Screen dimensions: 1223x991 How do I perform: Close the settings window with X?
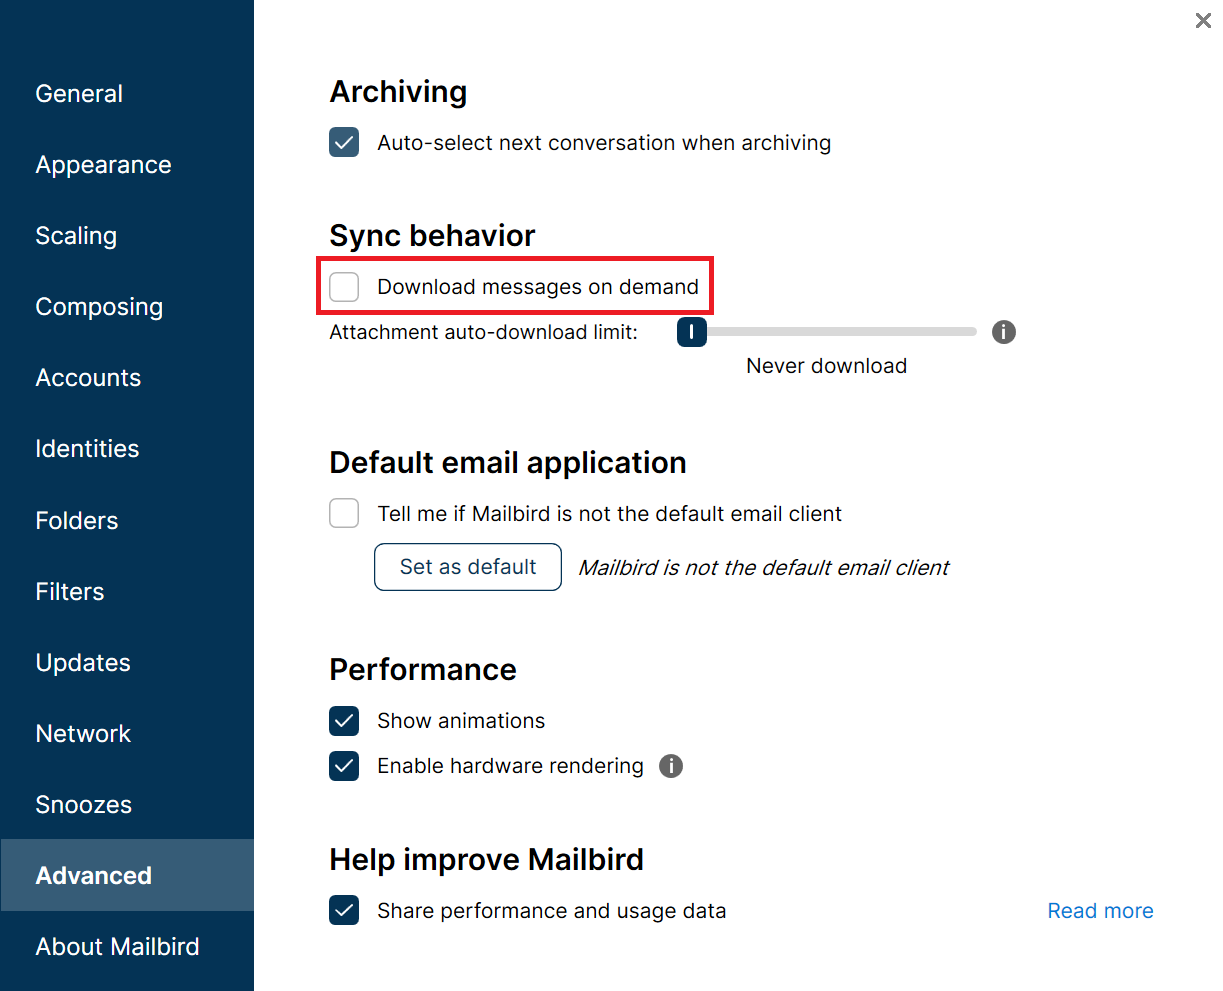tap(1203, 20)
